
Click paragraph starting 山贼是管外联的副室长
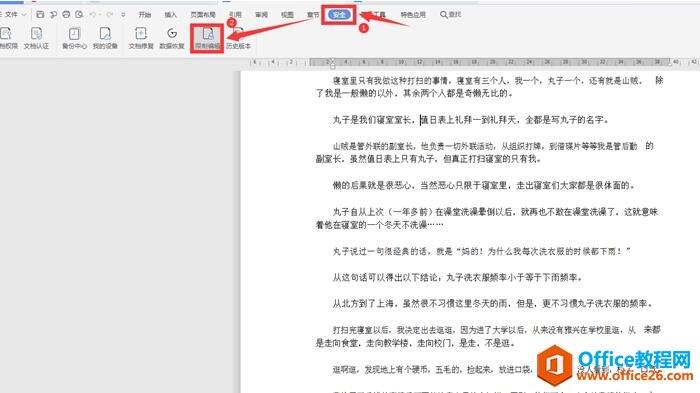coord(484,152)
